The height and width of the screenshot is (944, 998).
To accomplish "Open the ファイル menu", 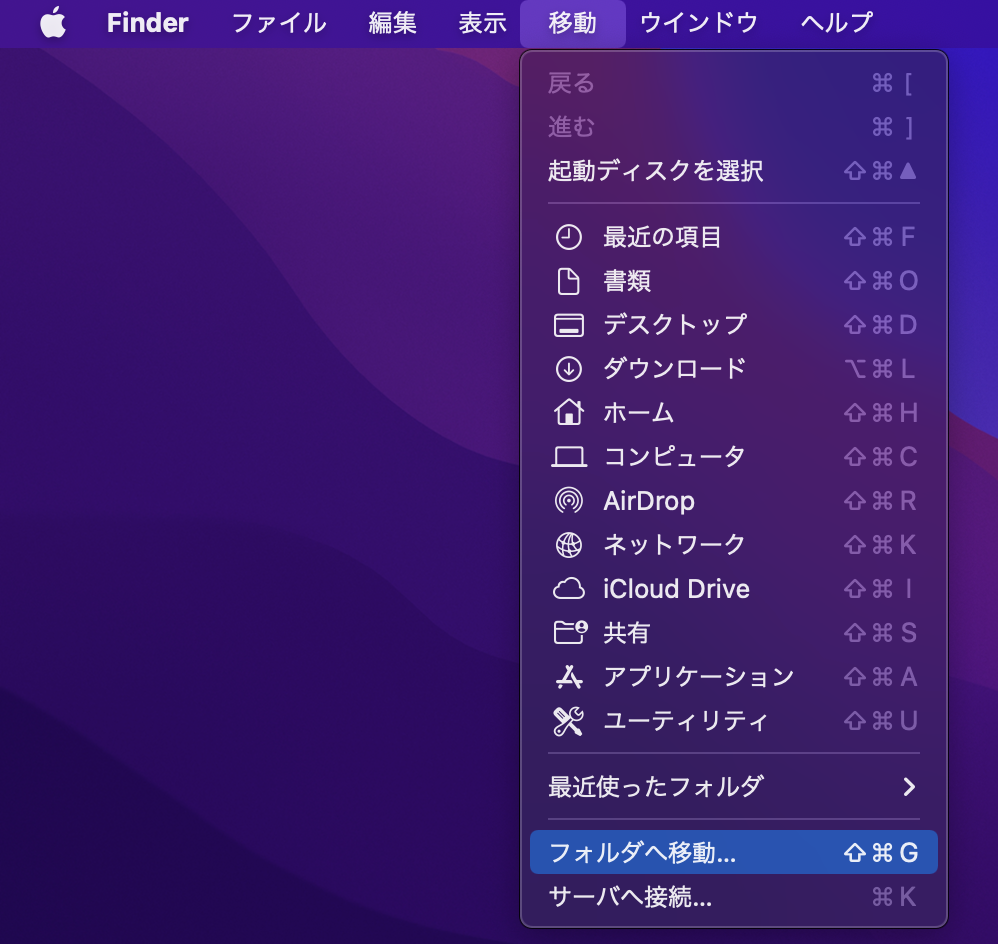I will pos(278,22).
